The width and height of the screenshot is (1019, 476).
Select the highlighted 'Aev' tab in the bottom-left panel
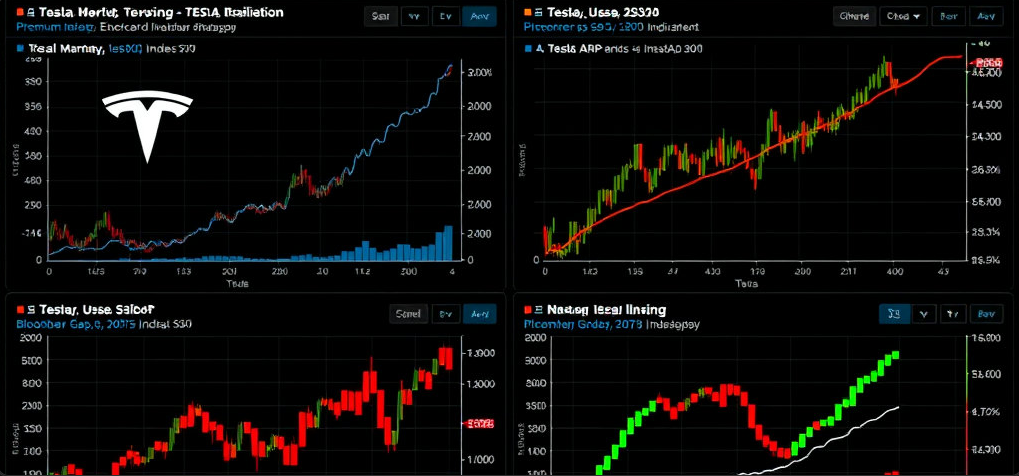click(480, 314)
